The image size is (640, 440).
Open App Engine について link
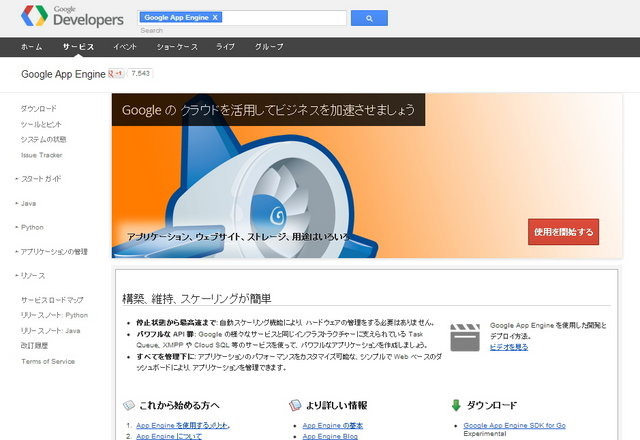point(169,436)
